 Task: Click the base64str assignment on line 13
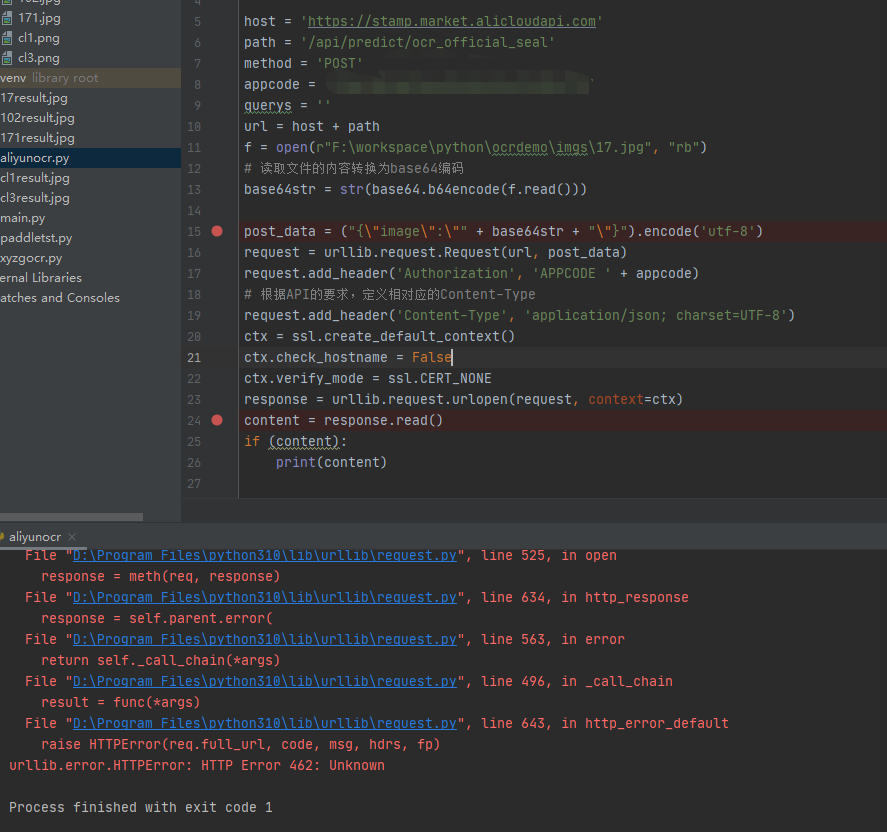point(415,189)
